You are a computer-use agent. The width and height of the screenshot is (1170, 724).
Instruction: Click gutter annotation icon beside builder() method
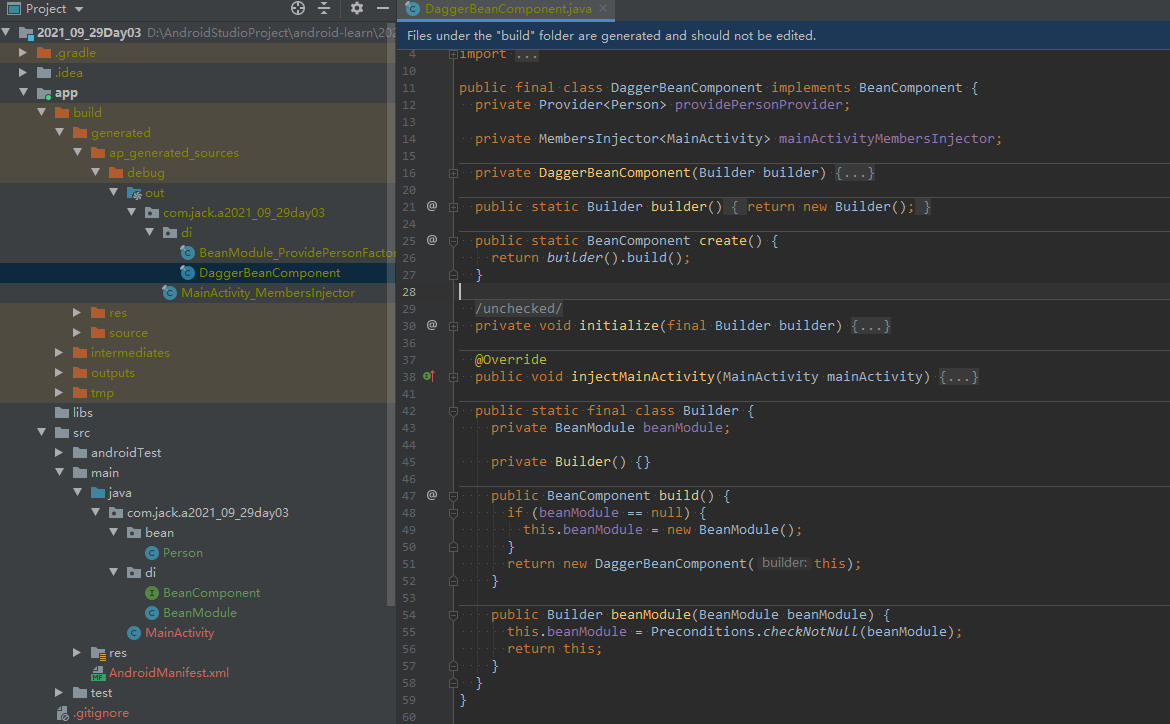[431, 206]
